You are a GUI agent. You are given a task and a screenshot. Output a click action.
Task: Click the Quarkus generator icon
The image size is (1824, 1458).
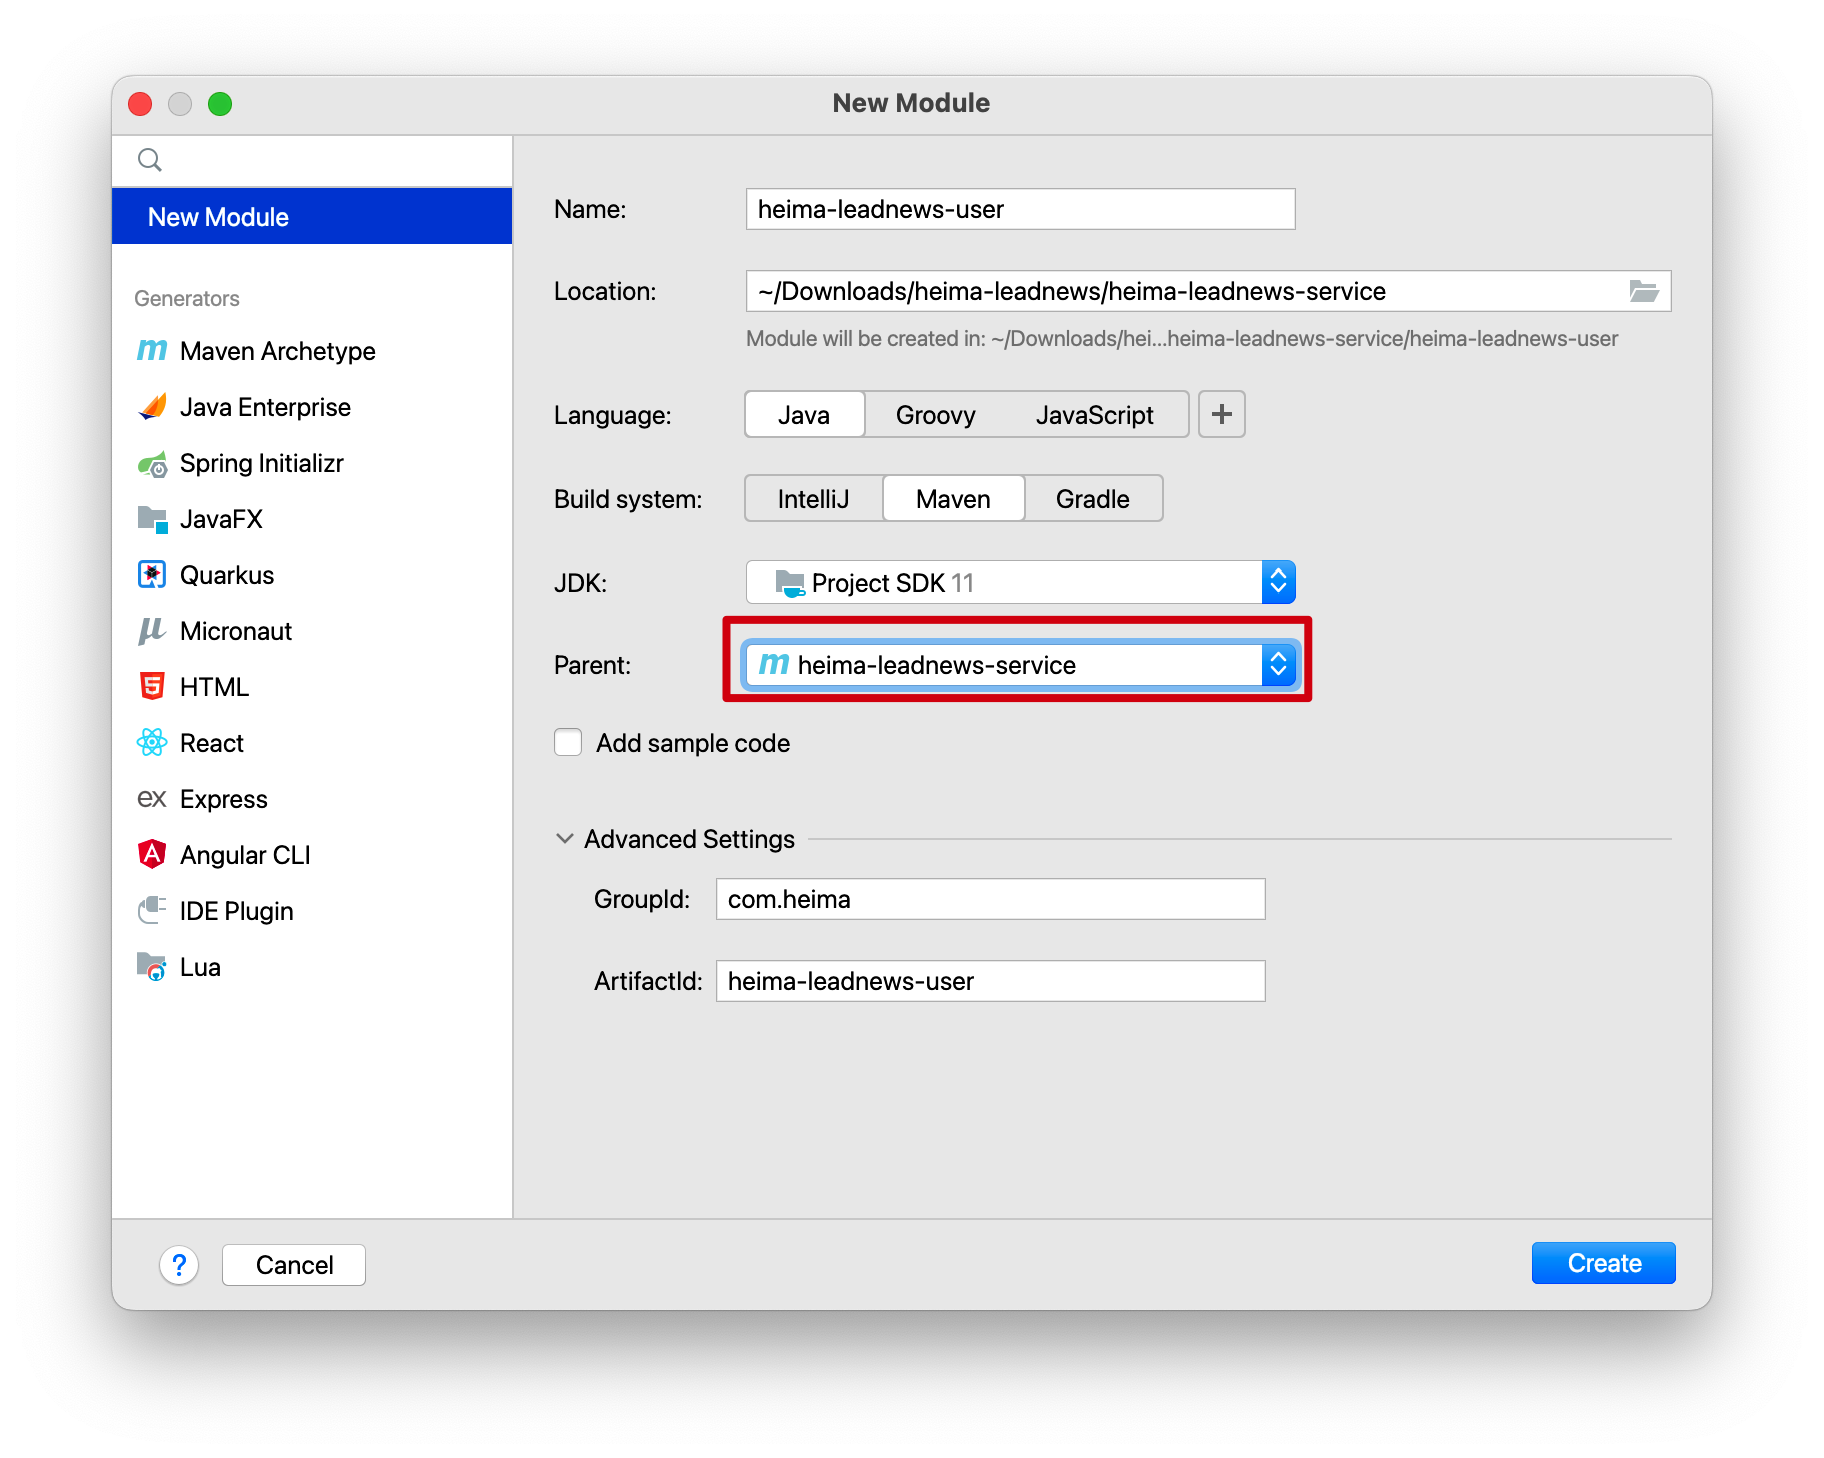click(x=152, y=575)
